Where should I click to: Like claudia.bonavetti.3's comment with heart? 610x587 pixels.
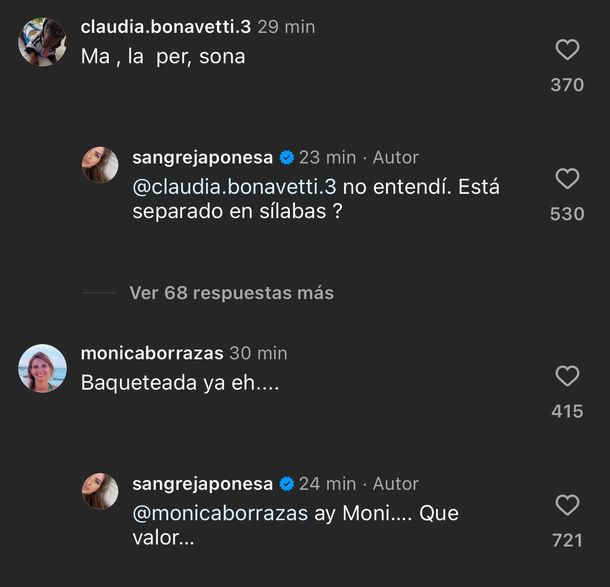click(x=567, y=50)
